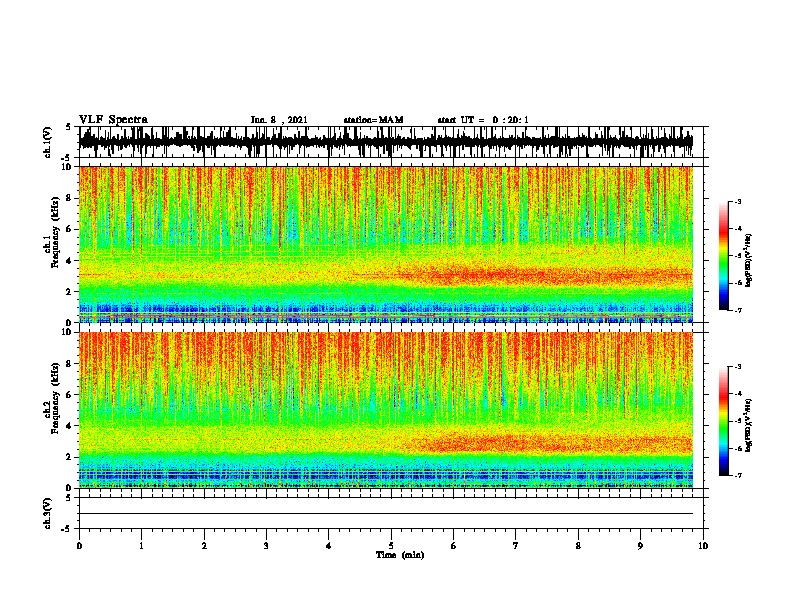792x612 pixels.
Task: Click time axis tick label "9"
Action: click(640, 546)
